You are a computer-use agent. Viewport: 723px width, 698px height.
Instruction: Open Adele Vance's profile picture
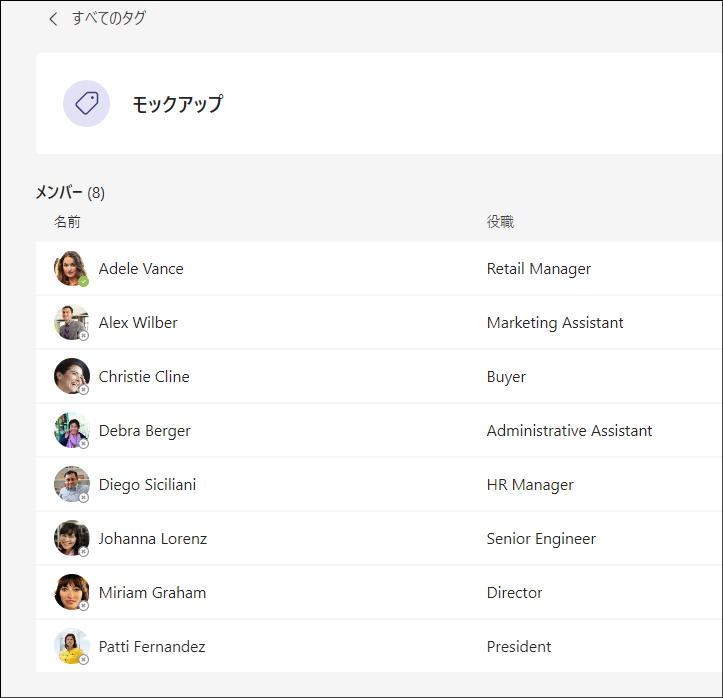click(71, 268)
